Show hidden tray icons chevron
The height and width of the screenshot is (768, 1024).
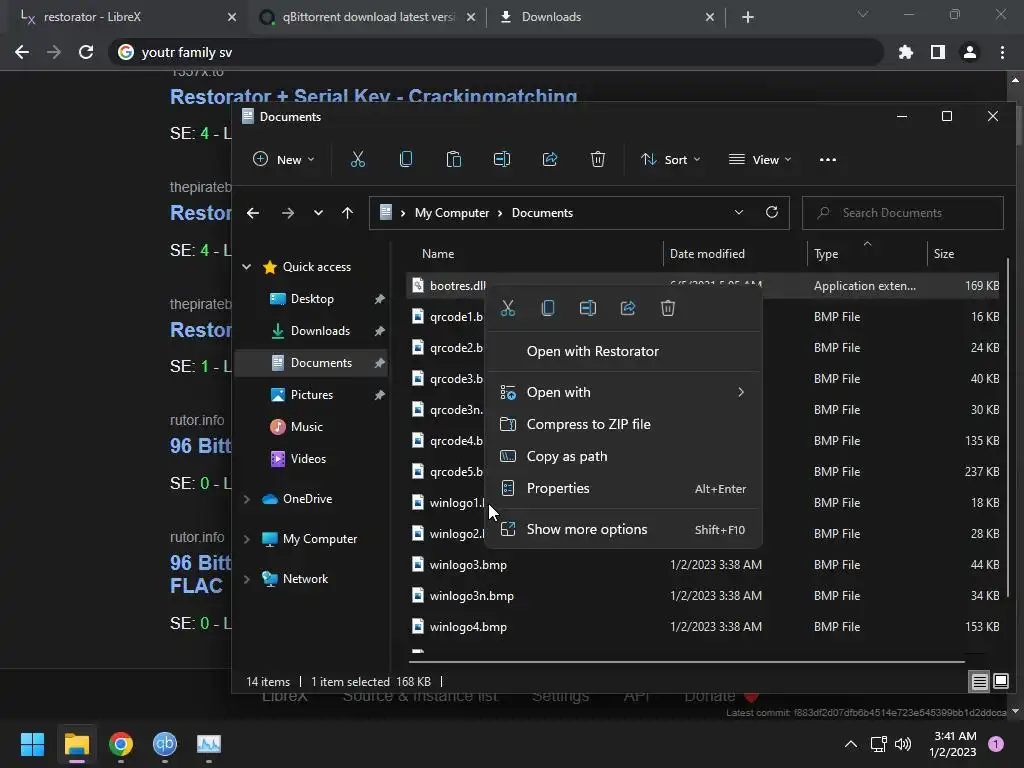pyautogui.click(x=850, y=744)
